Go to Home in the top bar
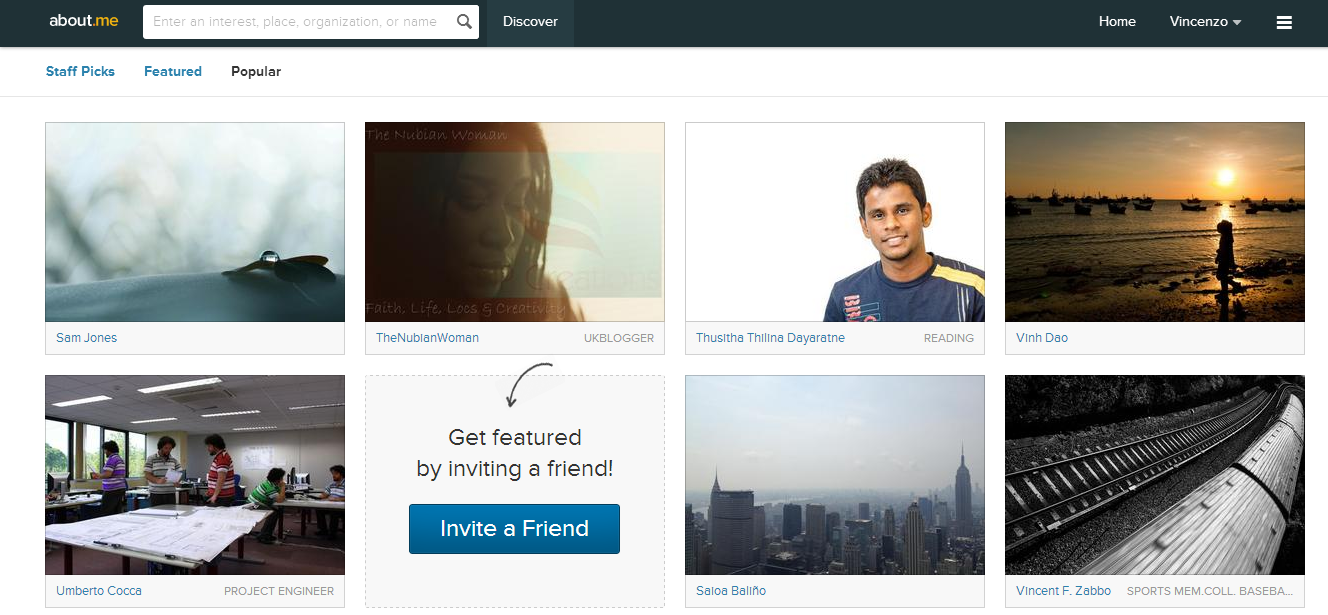Screen dimensions: 1328x615 1117,22
